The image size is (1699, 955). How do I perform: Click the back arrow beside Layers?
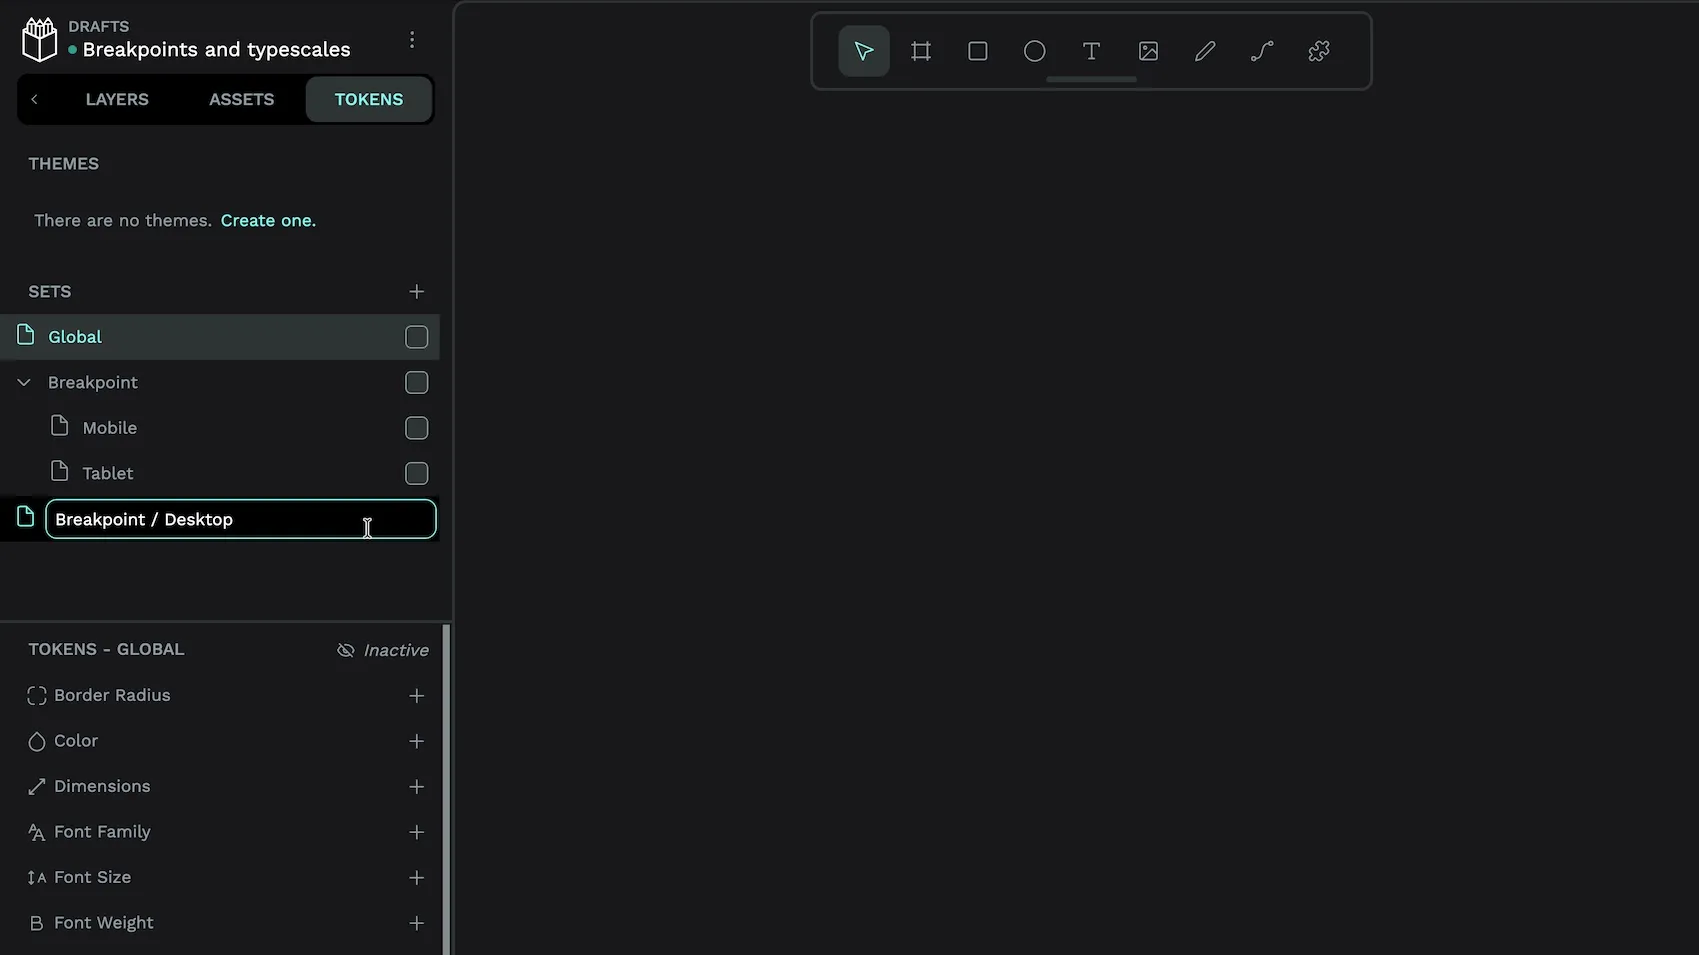[x=35, y=99]
